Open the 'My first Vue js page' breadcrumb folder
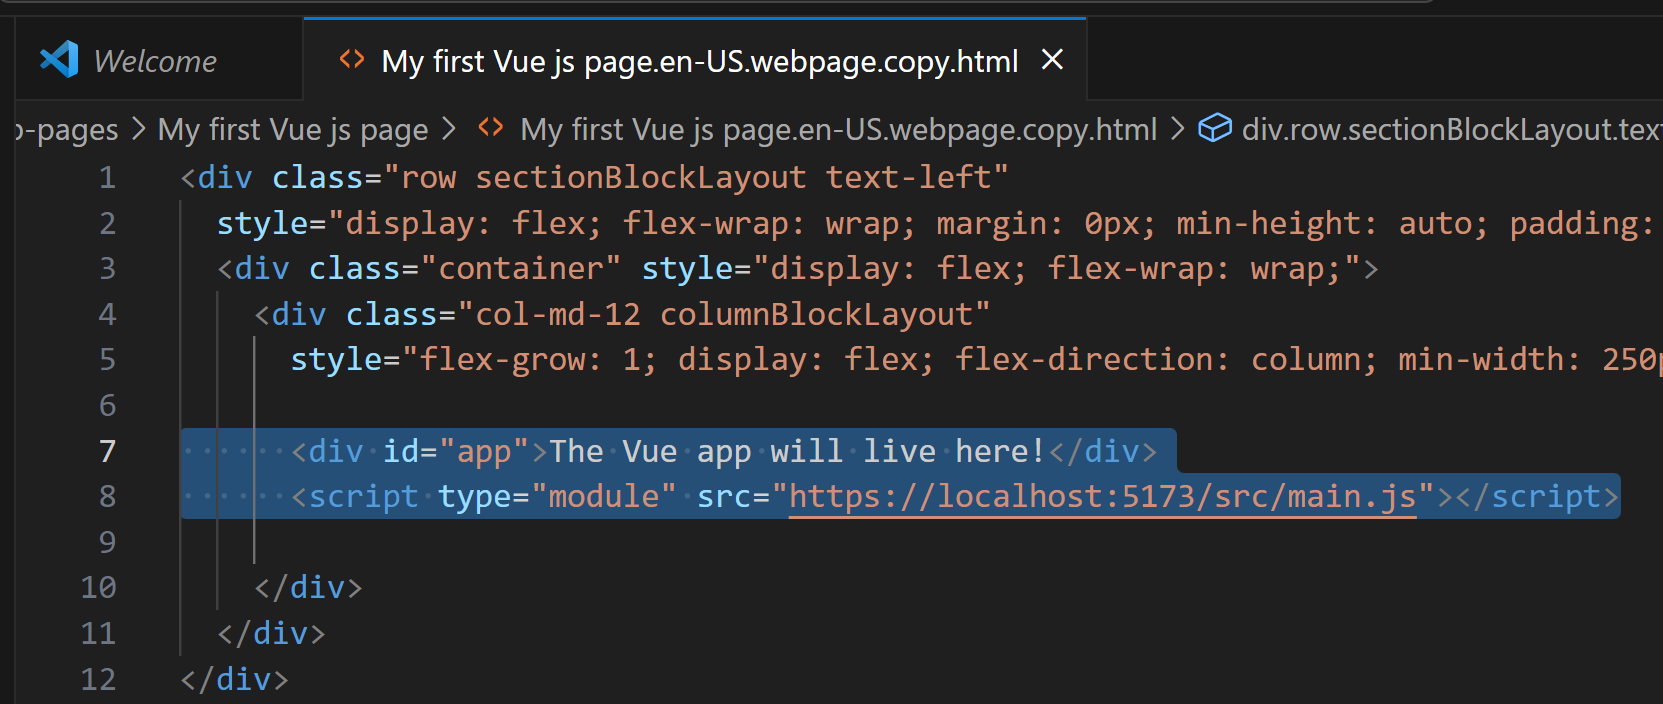Viewport: 1663px width, 704px height. click(x=293, y=129)
